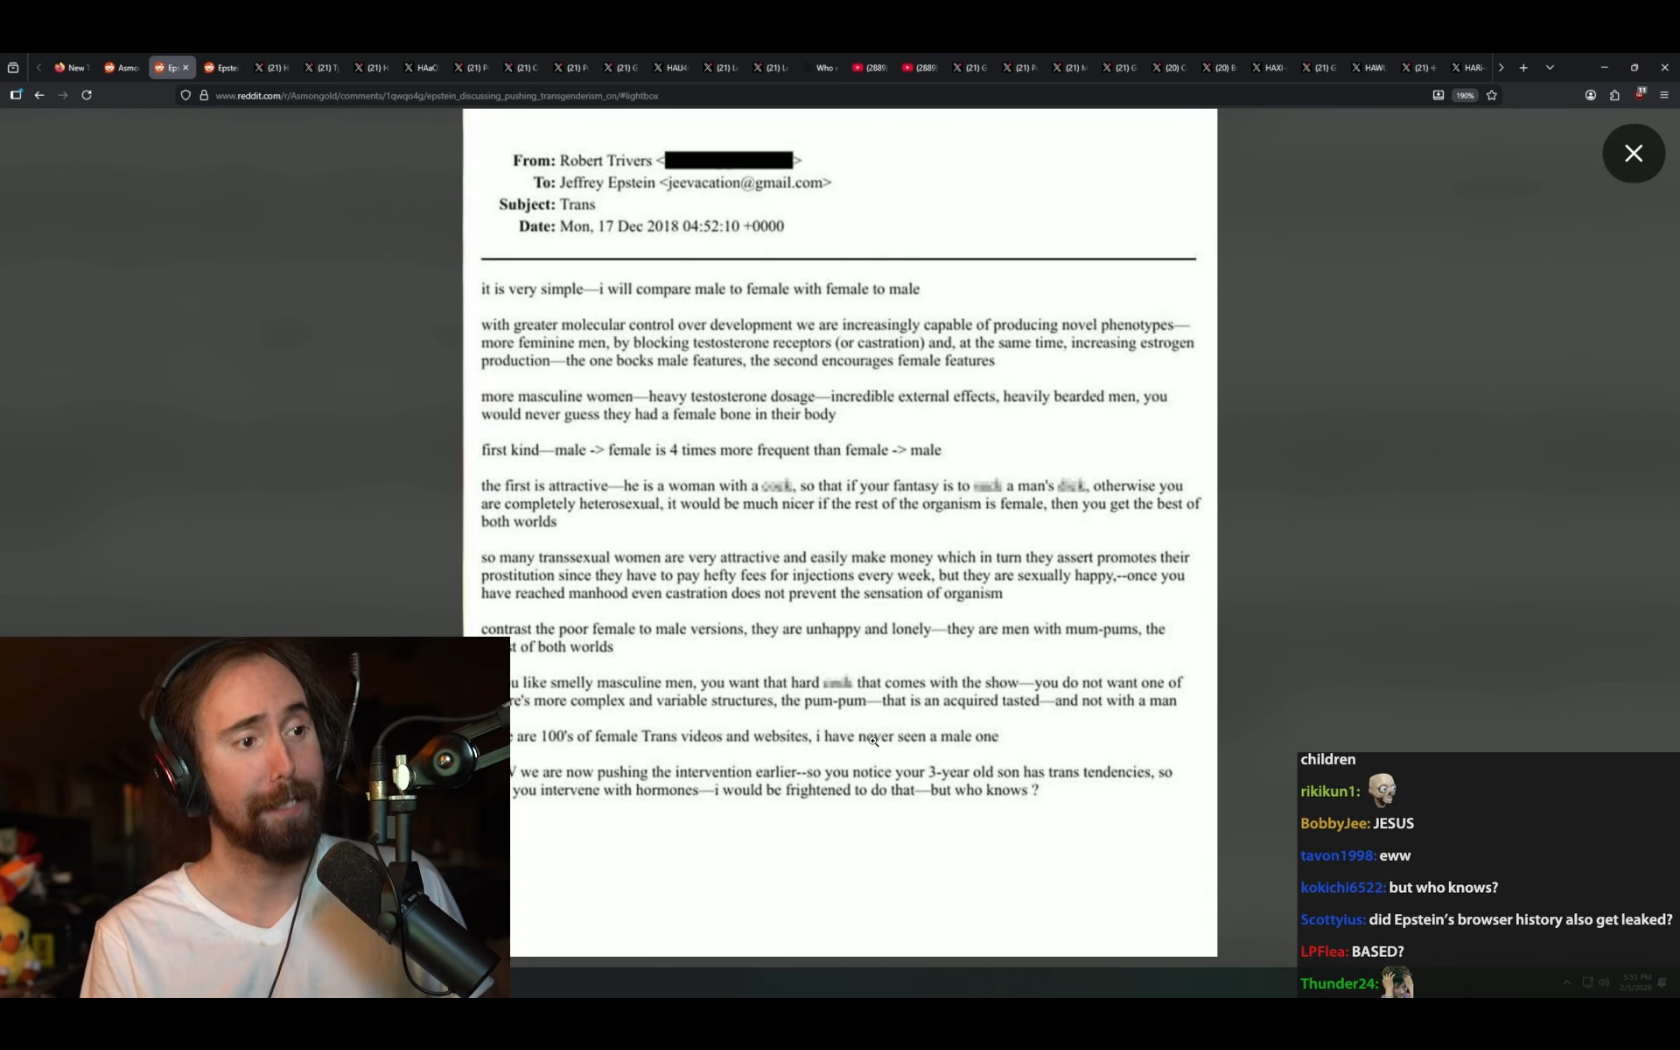Toggle the Firefox sidebar button
Image resolution: width=1680 pixels, height=1050 pixels.
coord(16,95)
